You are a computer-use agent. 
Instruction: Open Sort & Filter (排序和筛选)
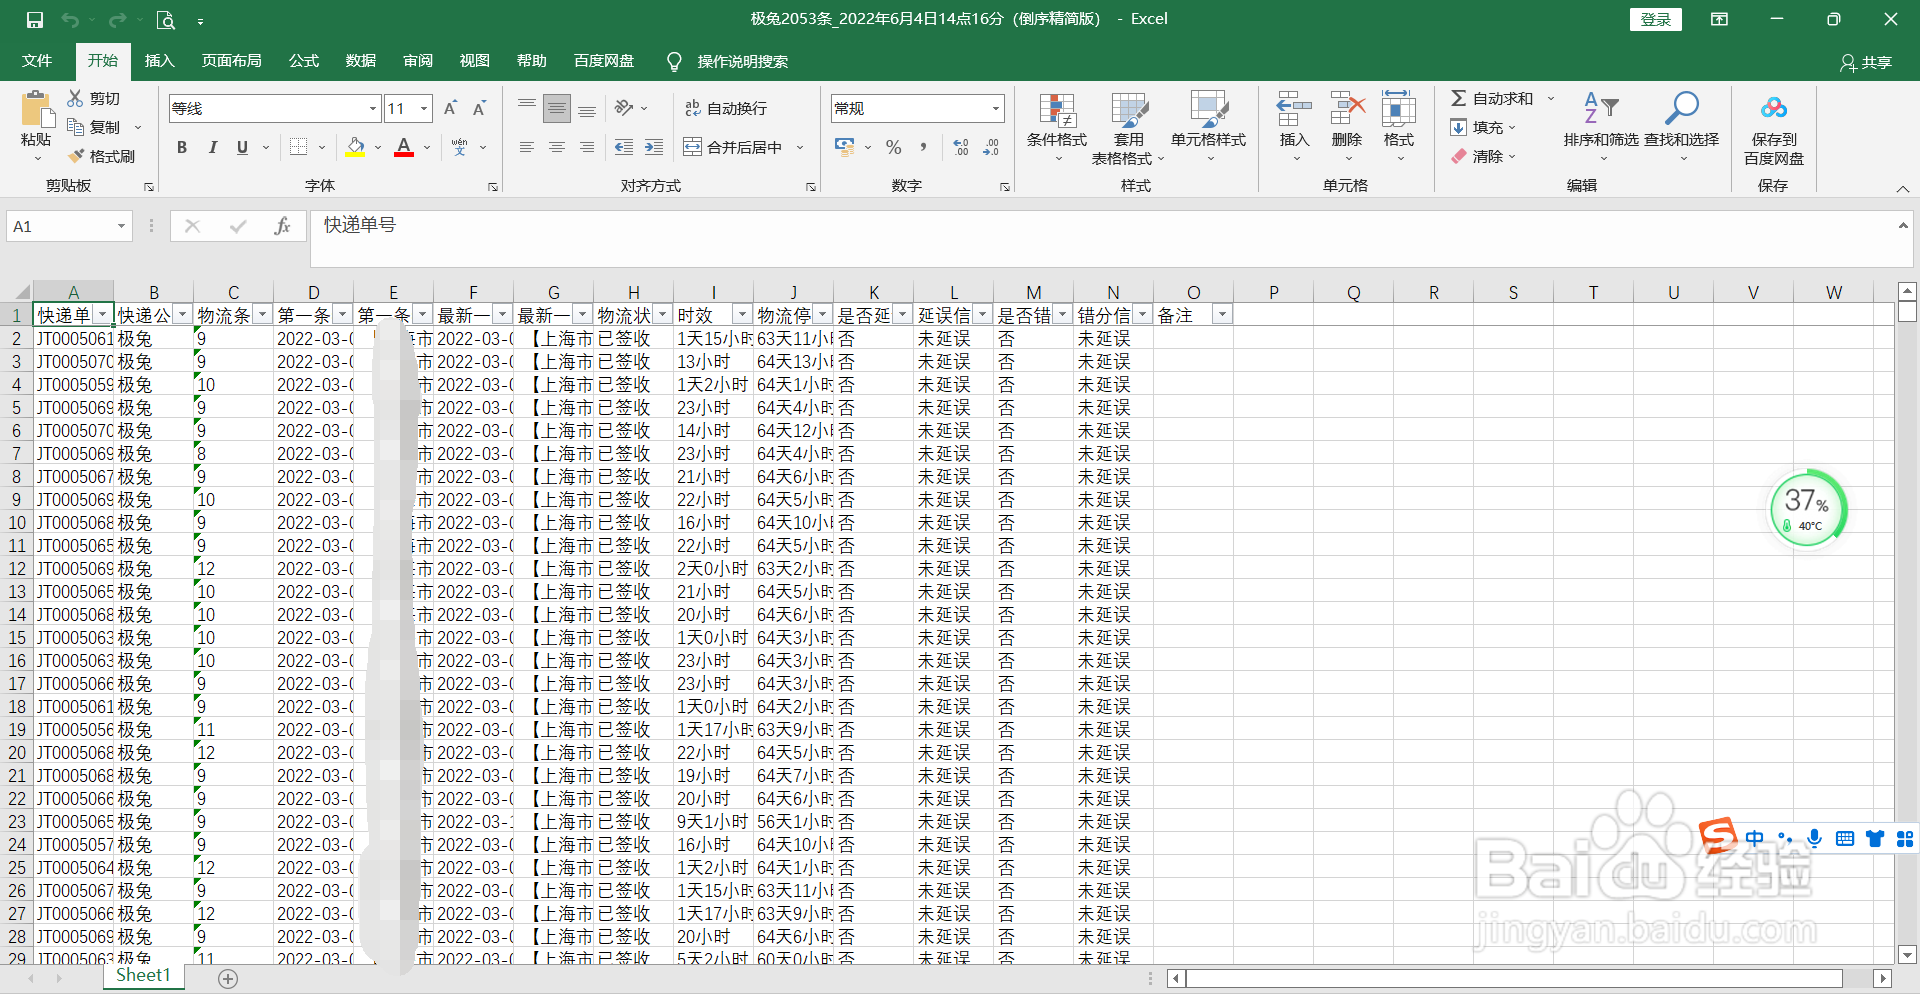1601,128
